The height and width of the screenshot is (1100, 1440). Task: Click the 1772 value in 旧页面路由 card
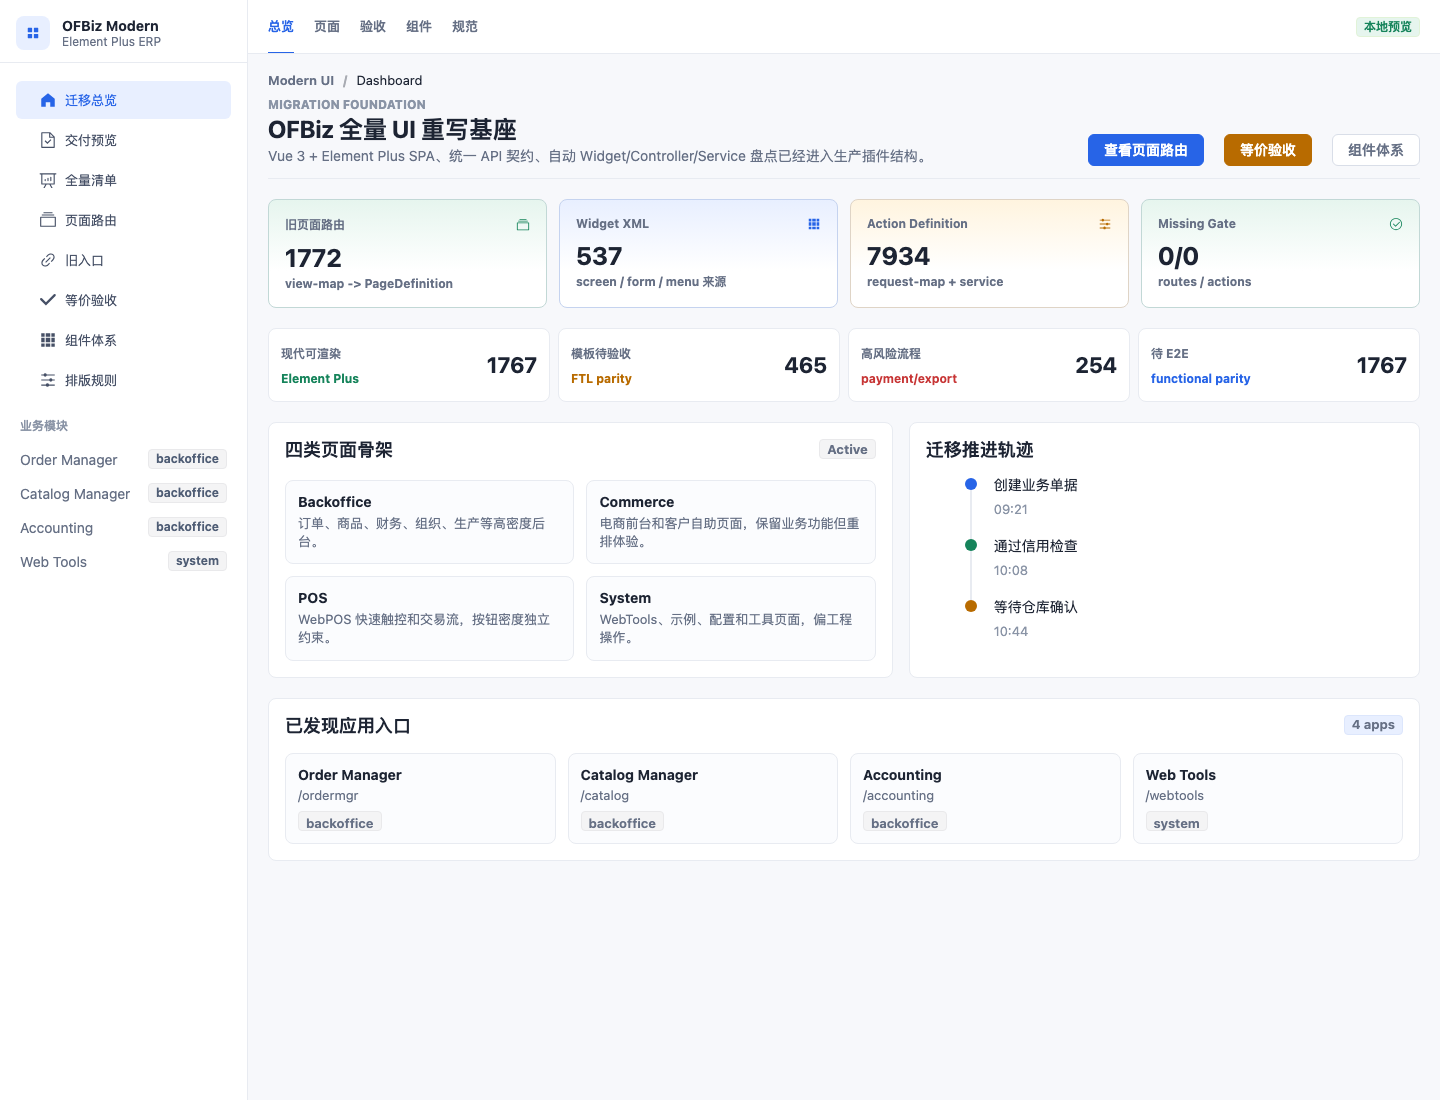(313, 258)
